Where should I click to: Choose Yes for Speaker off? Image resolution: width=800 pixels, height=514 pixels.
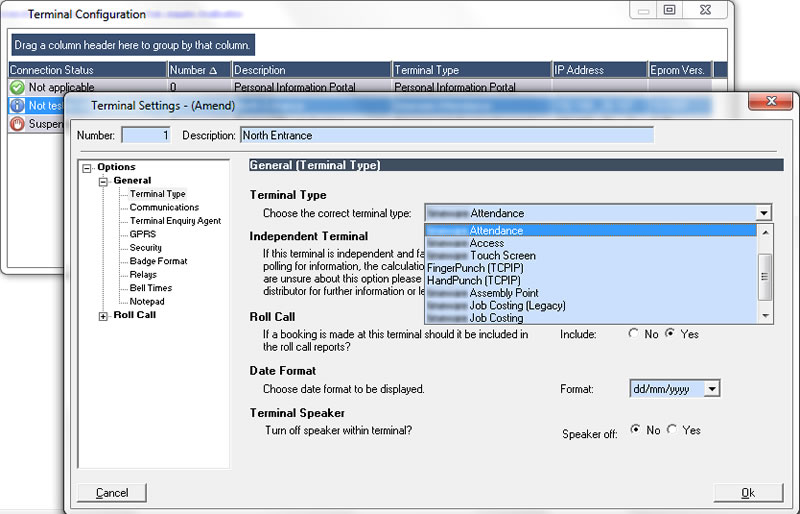tap(672, 430)
